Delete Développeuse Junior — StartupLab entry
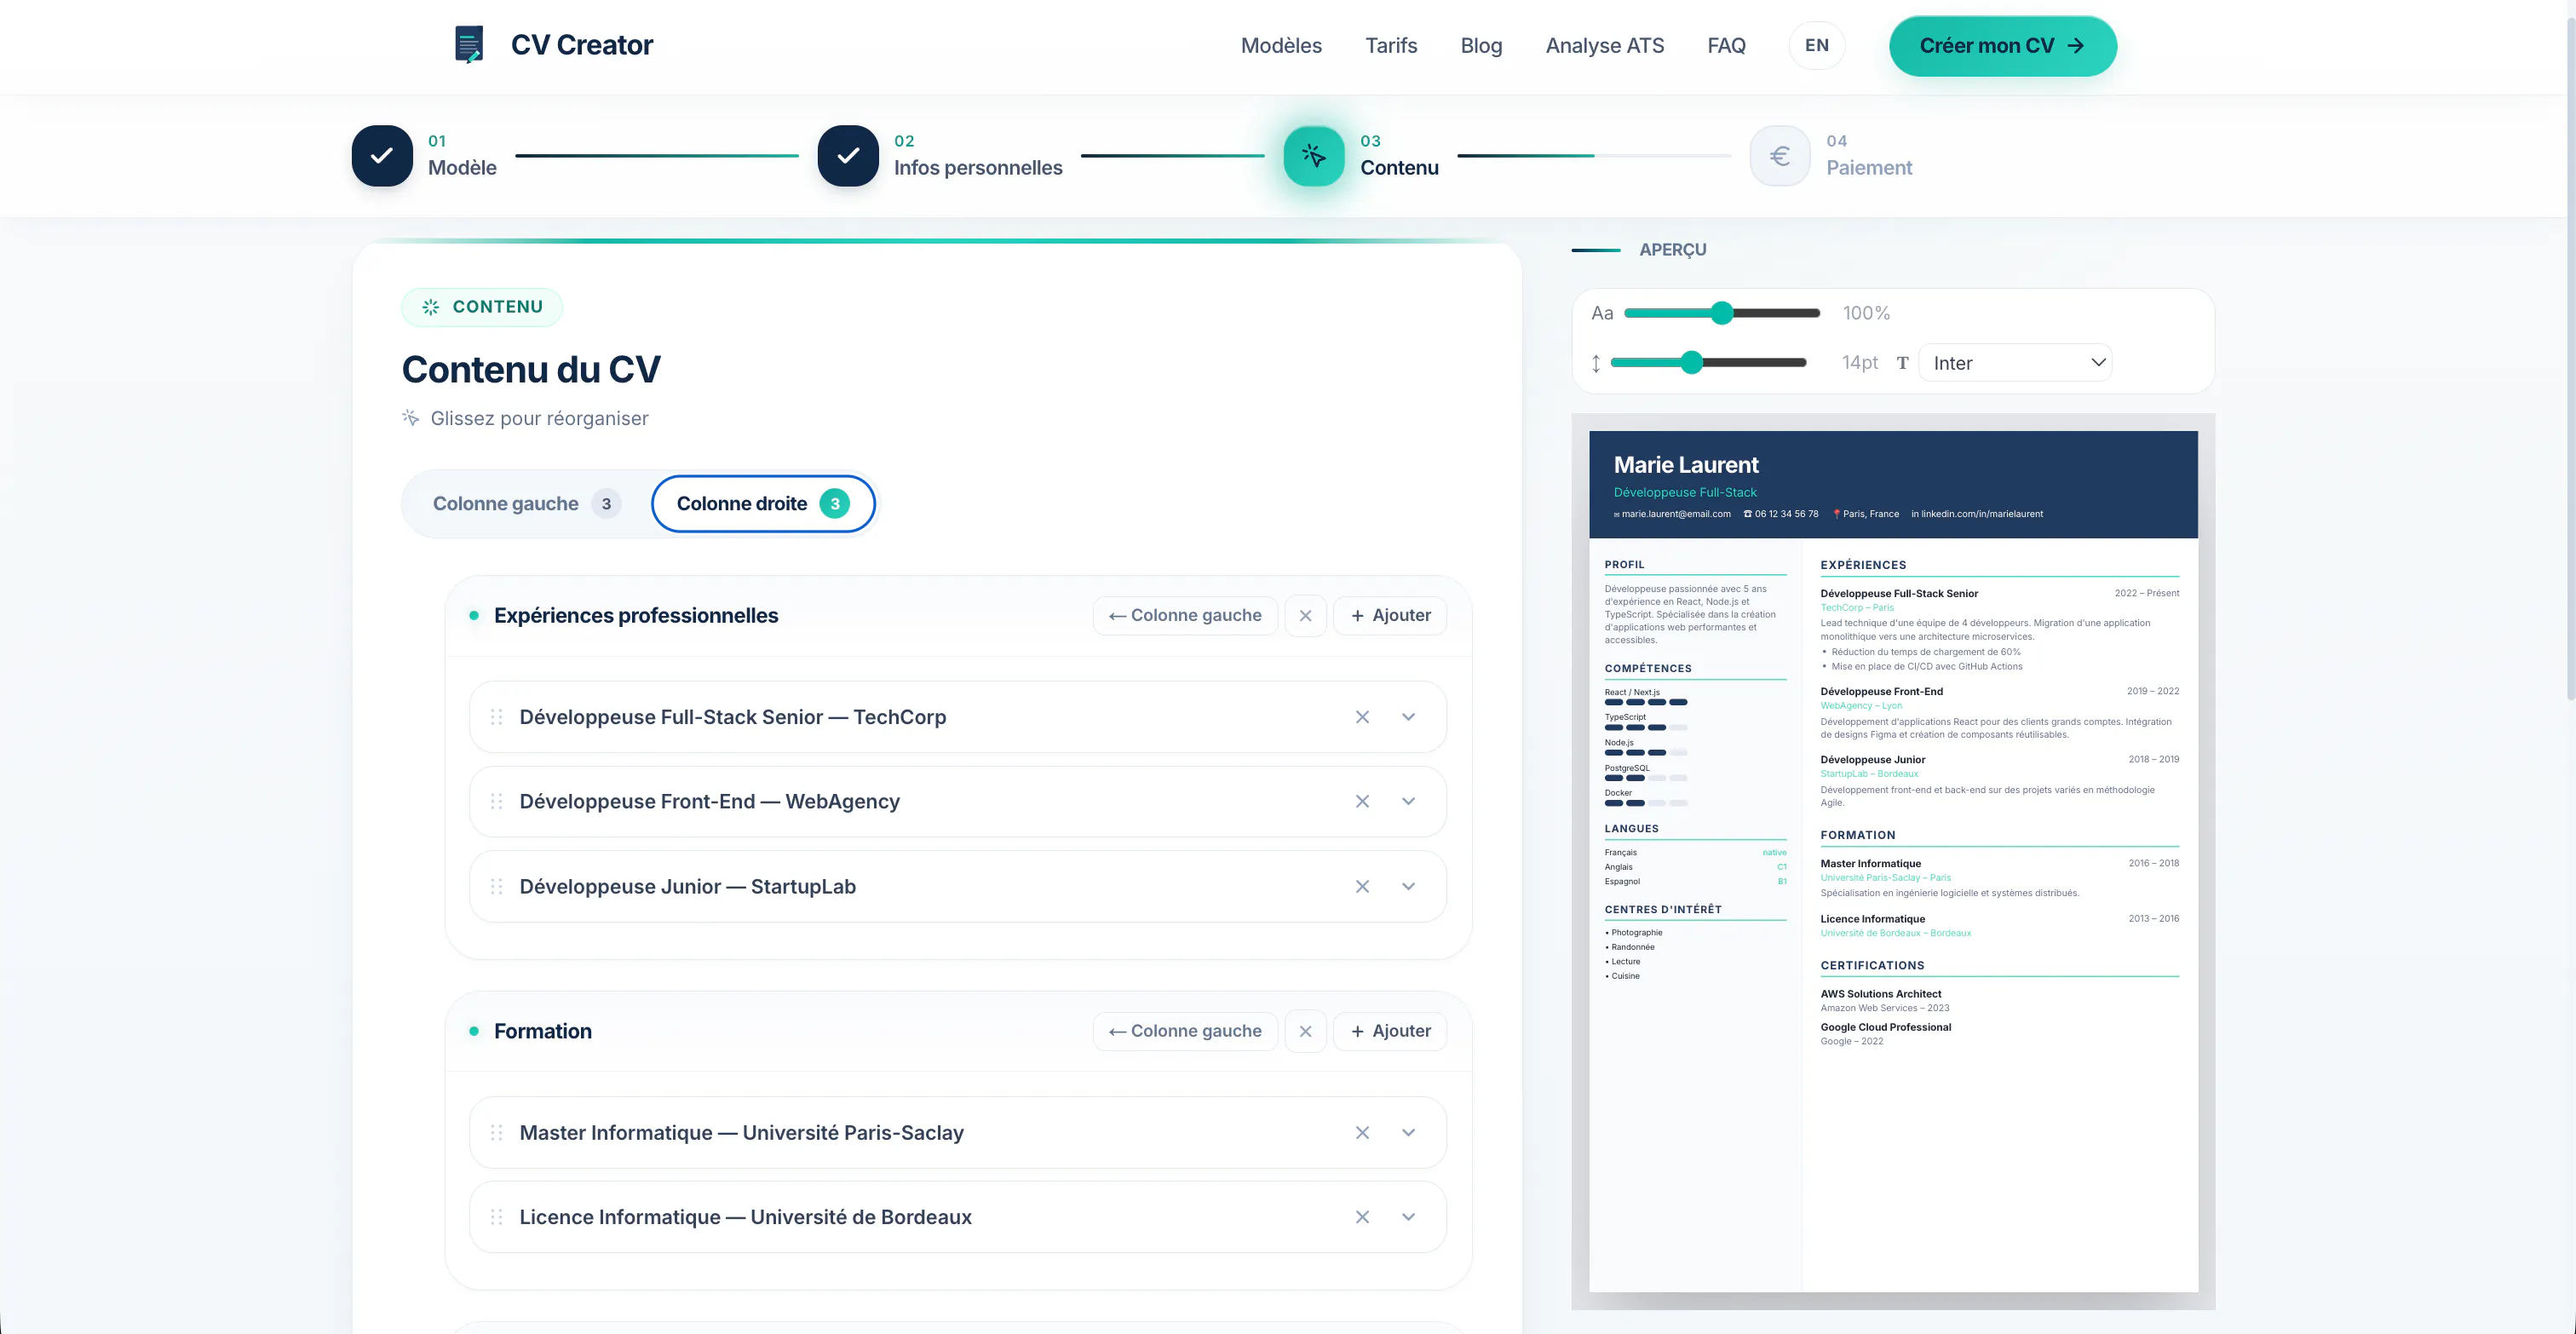This screenshot has height=1334, width=2576. point(1362,887)
